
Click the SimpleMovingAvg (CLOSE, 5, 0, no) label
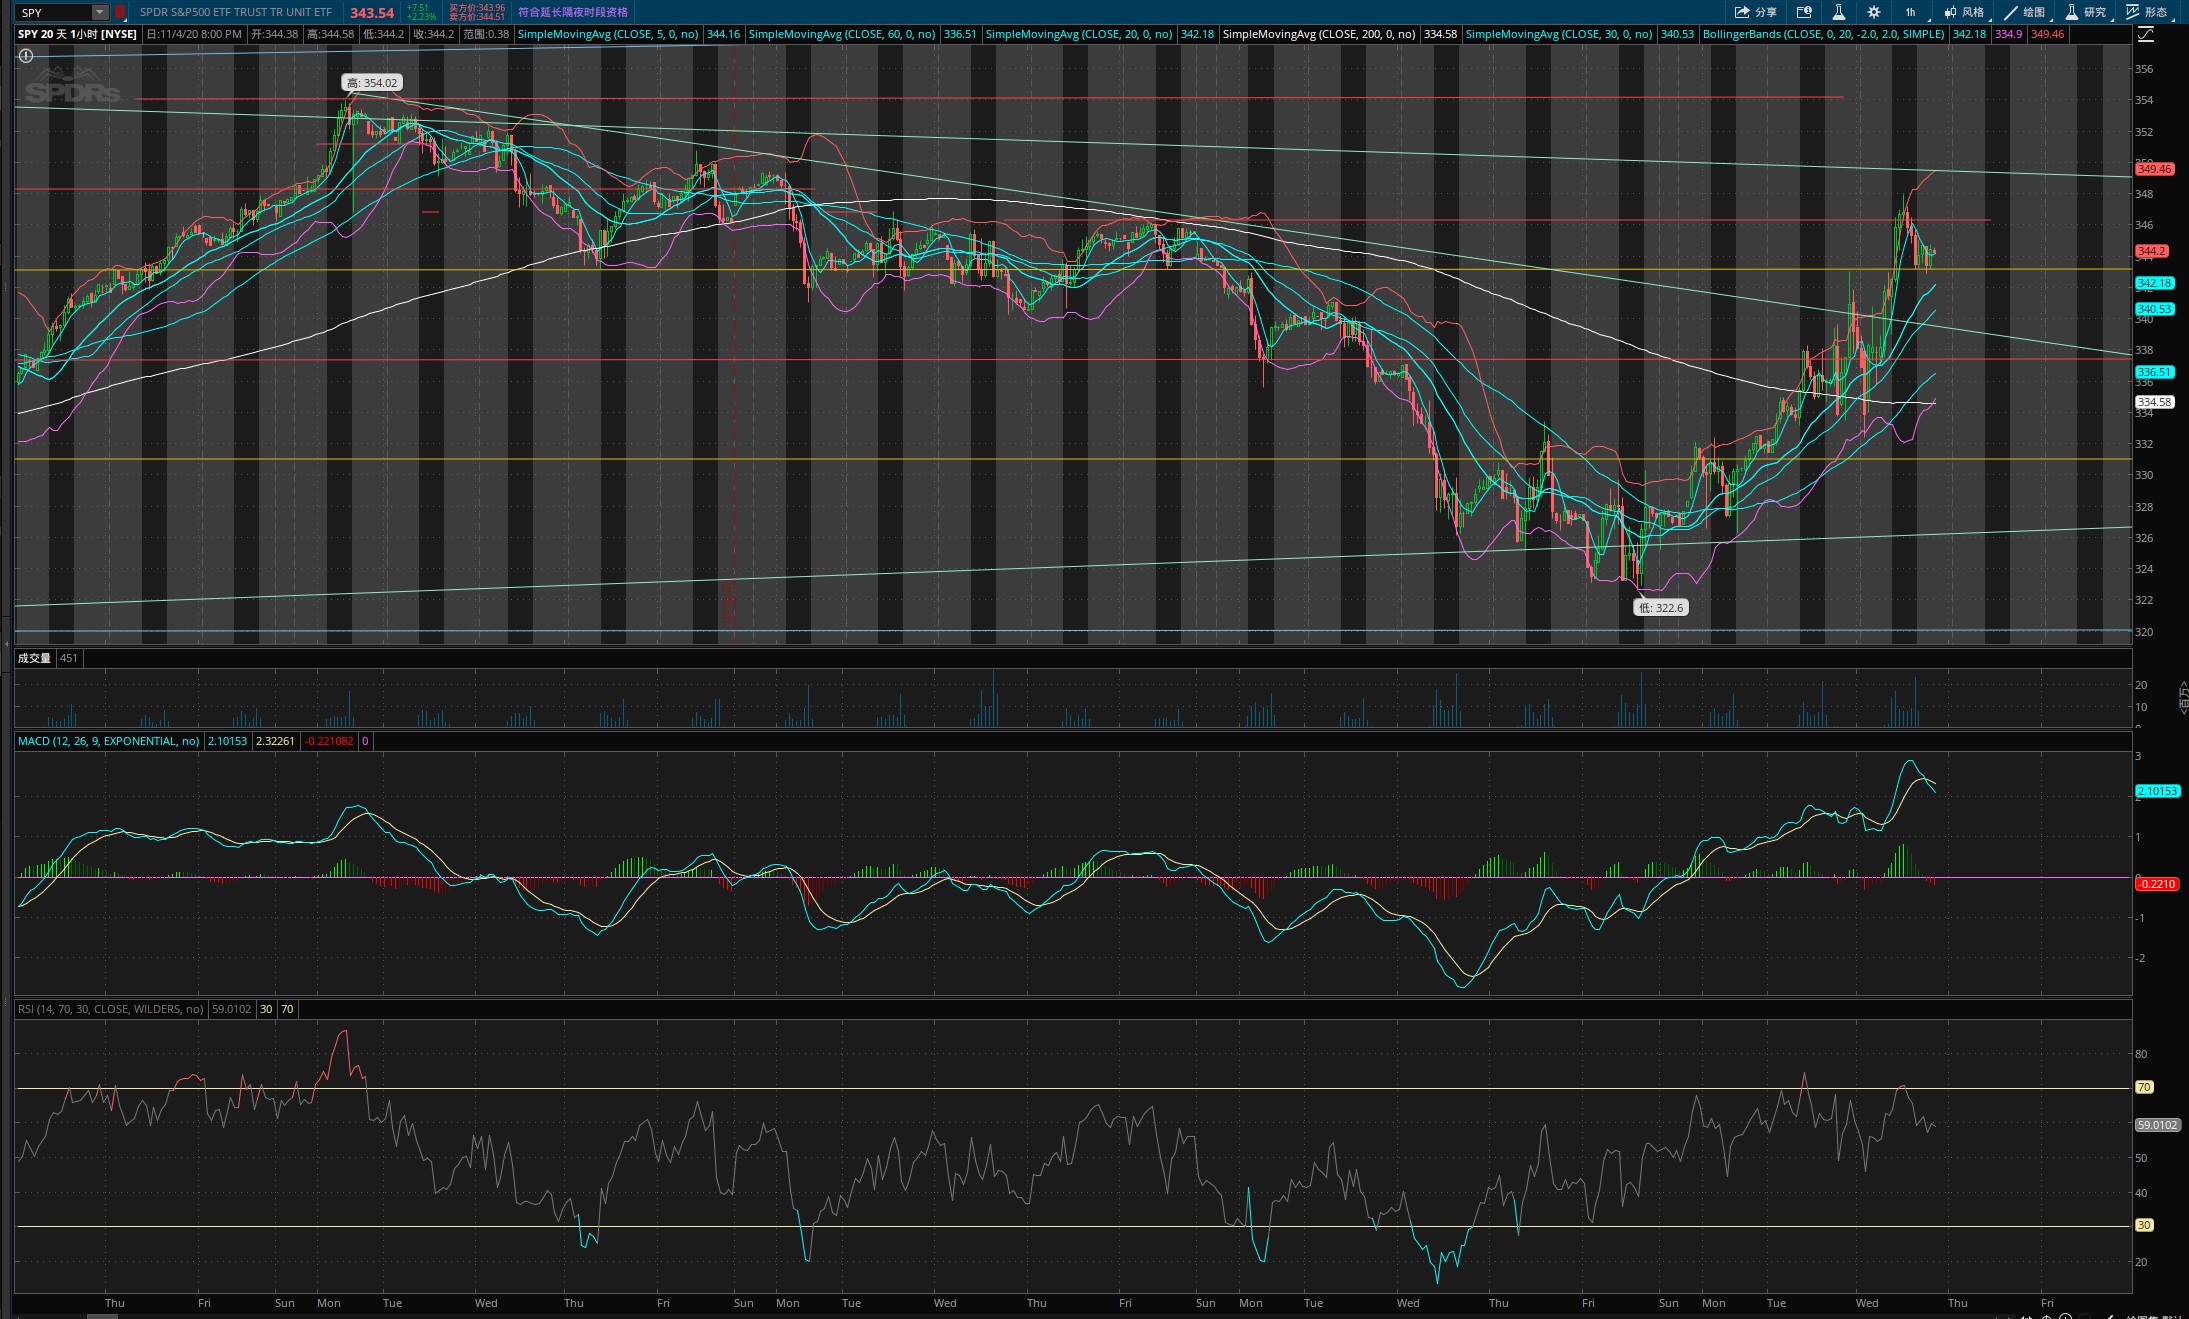tap(608, 34)
